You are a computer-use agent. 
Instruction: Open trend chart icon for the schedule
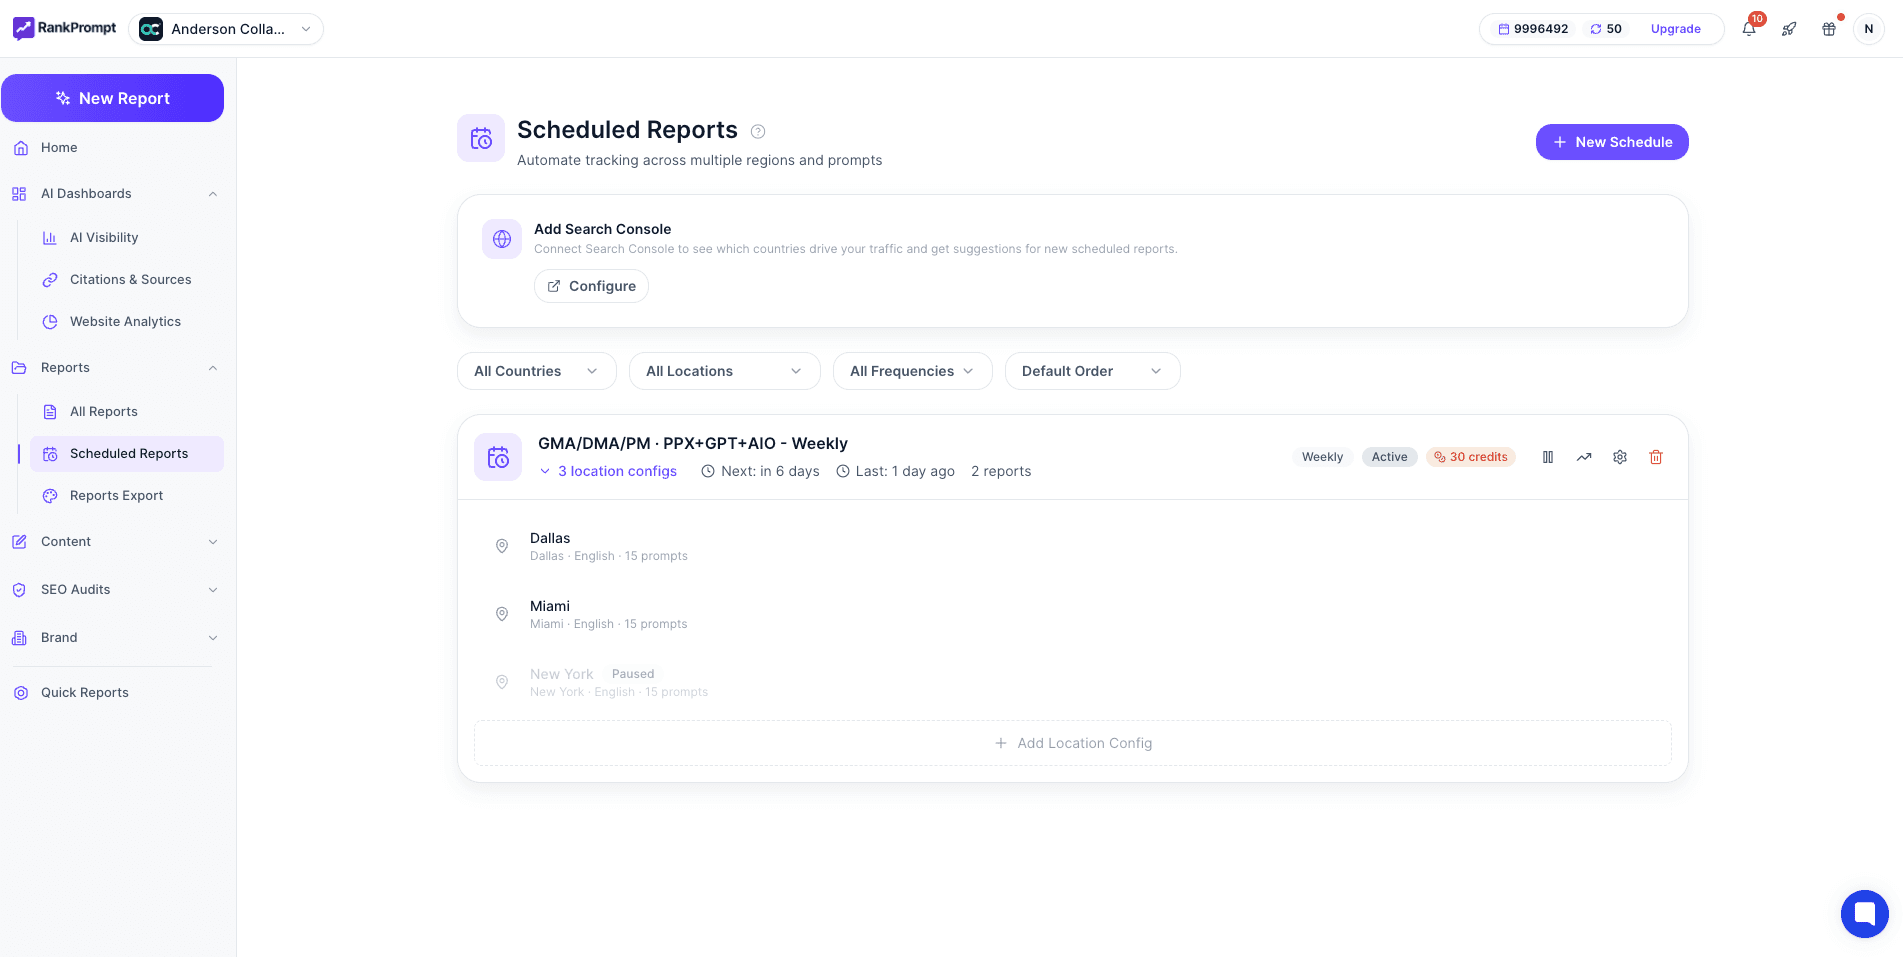point(1584,457)
